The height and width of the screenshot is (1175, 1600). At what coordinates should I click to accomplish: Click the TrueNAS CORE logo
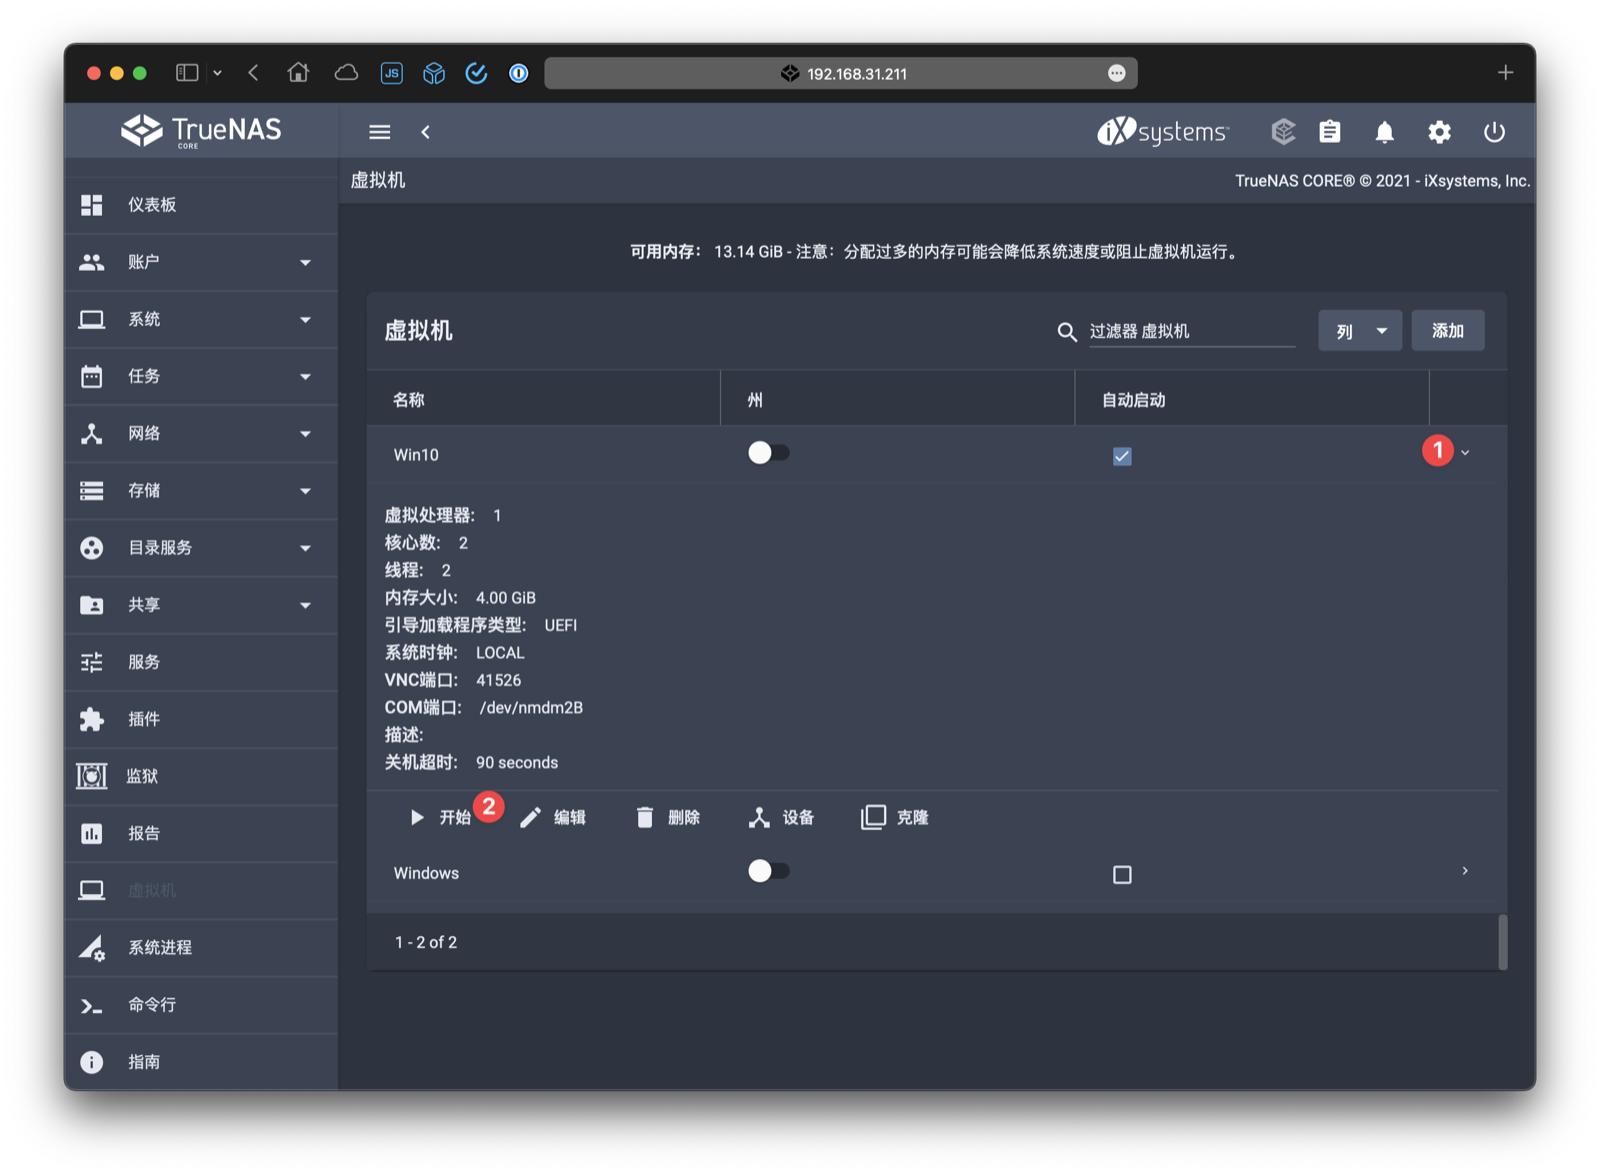point(200,131)
